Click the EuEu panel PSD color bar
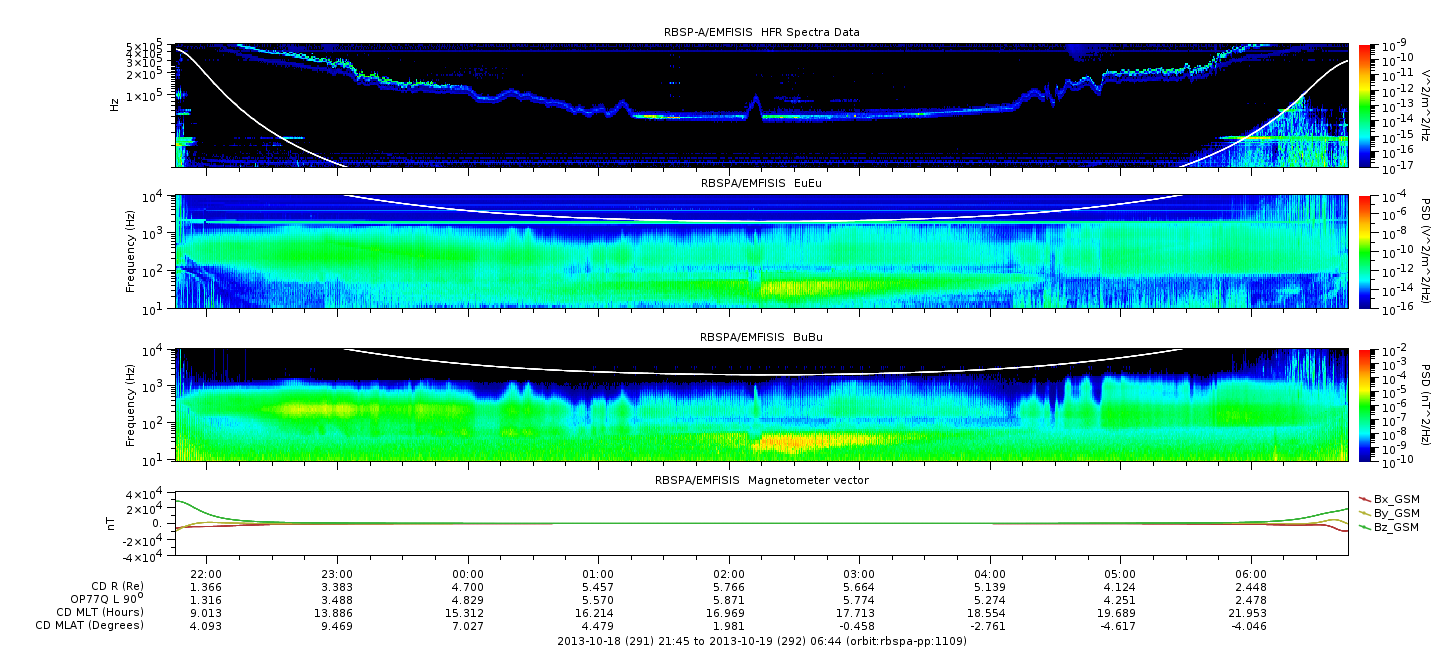The image size is (1447, 658). 1365,251
